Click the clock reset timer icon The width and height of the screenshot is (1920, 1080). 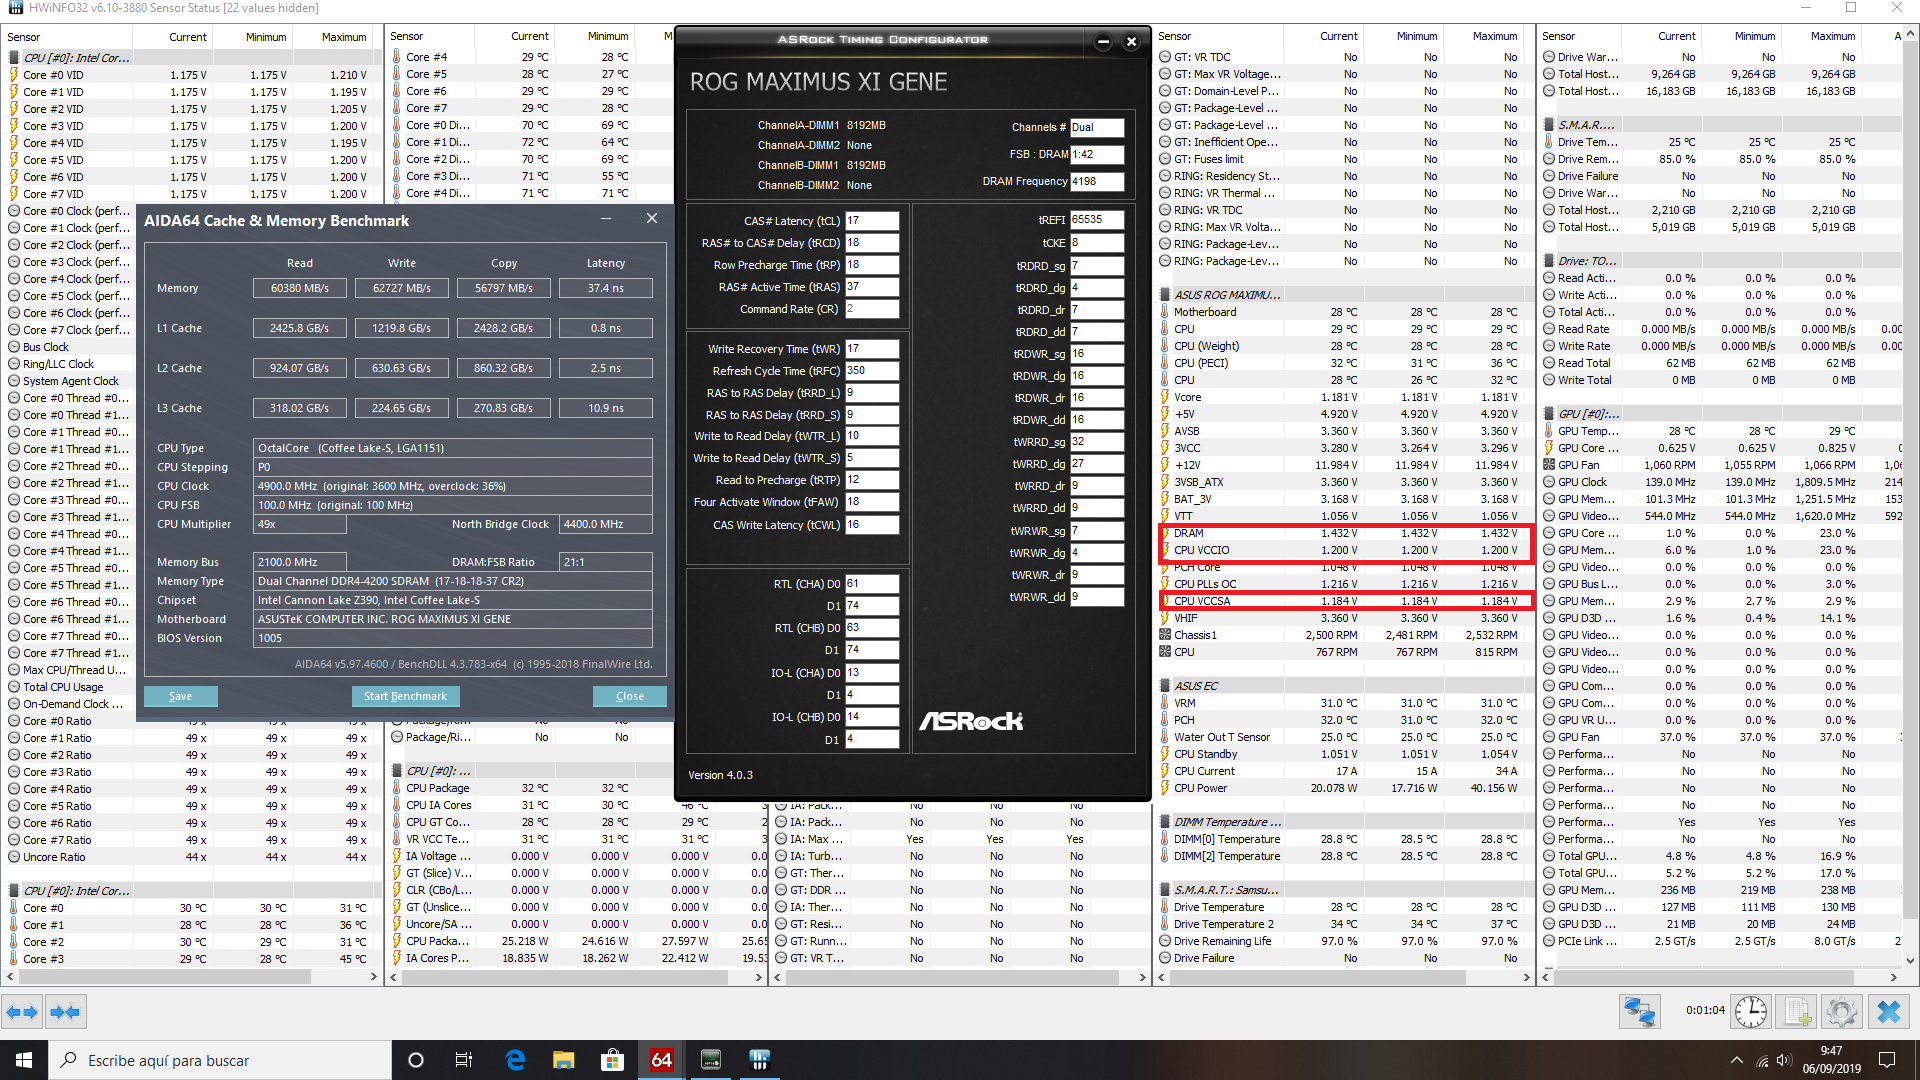coord(1750,1012)
